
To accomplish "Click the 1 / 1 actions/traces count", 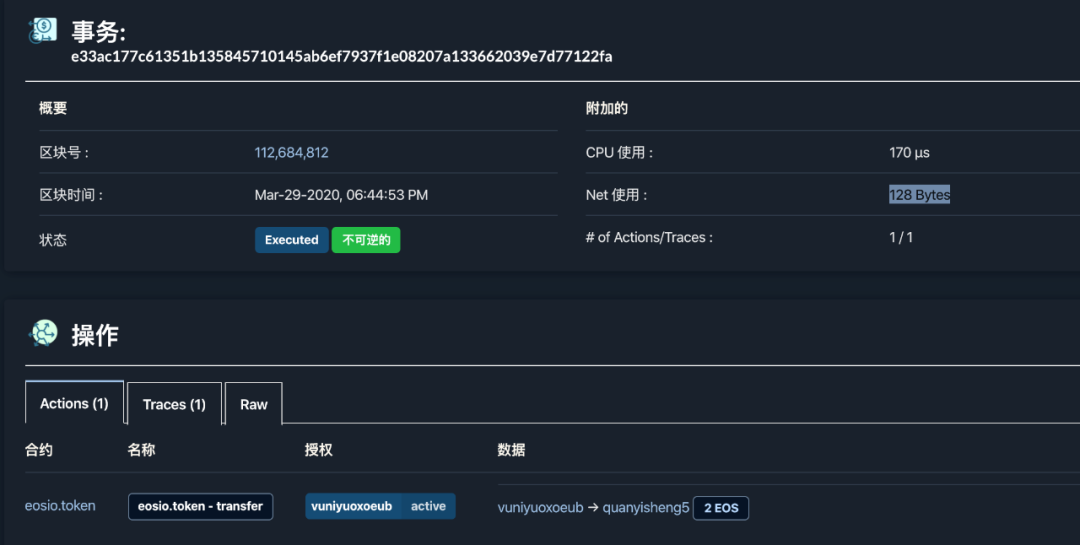I will pos(901,238).
